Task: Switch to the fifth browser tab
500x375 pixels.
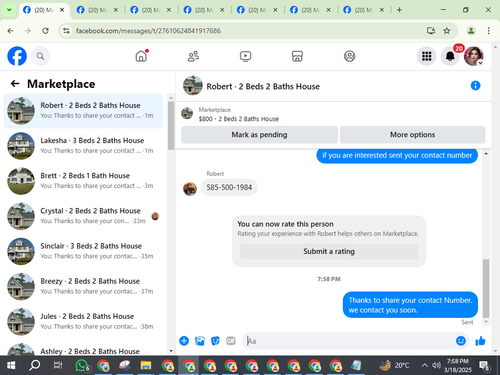Action: coord(257,10)
